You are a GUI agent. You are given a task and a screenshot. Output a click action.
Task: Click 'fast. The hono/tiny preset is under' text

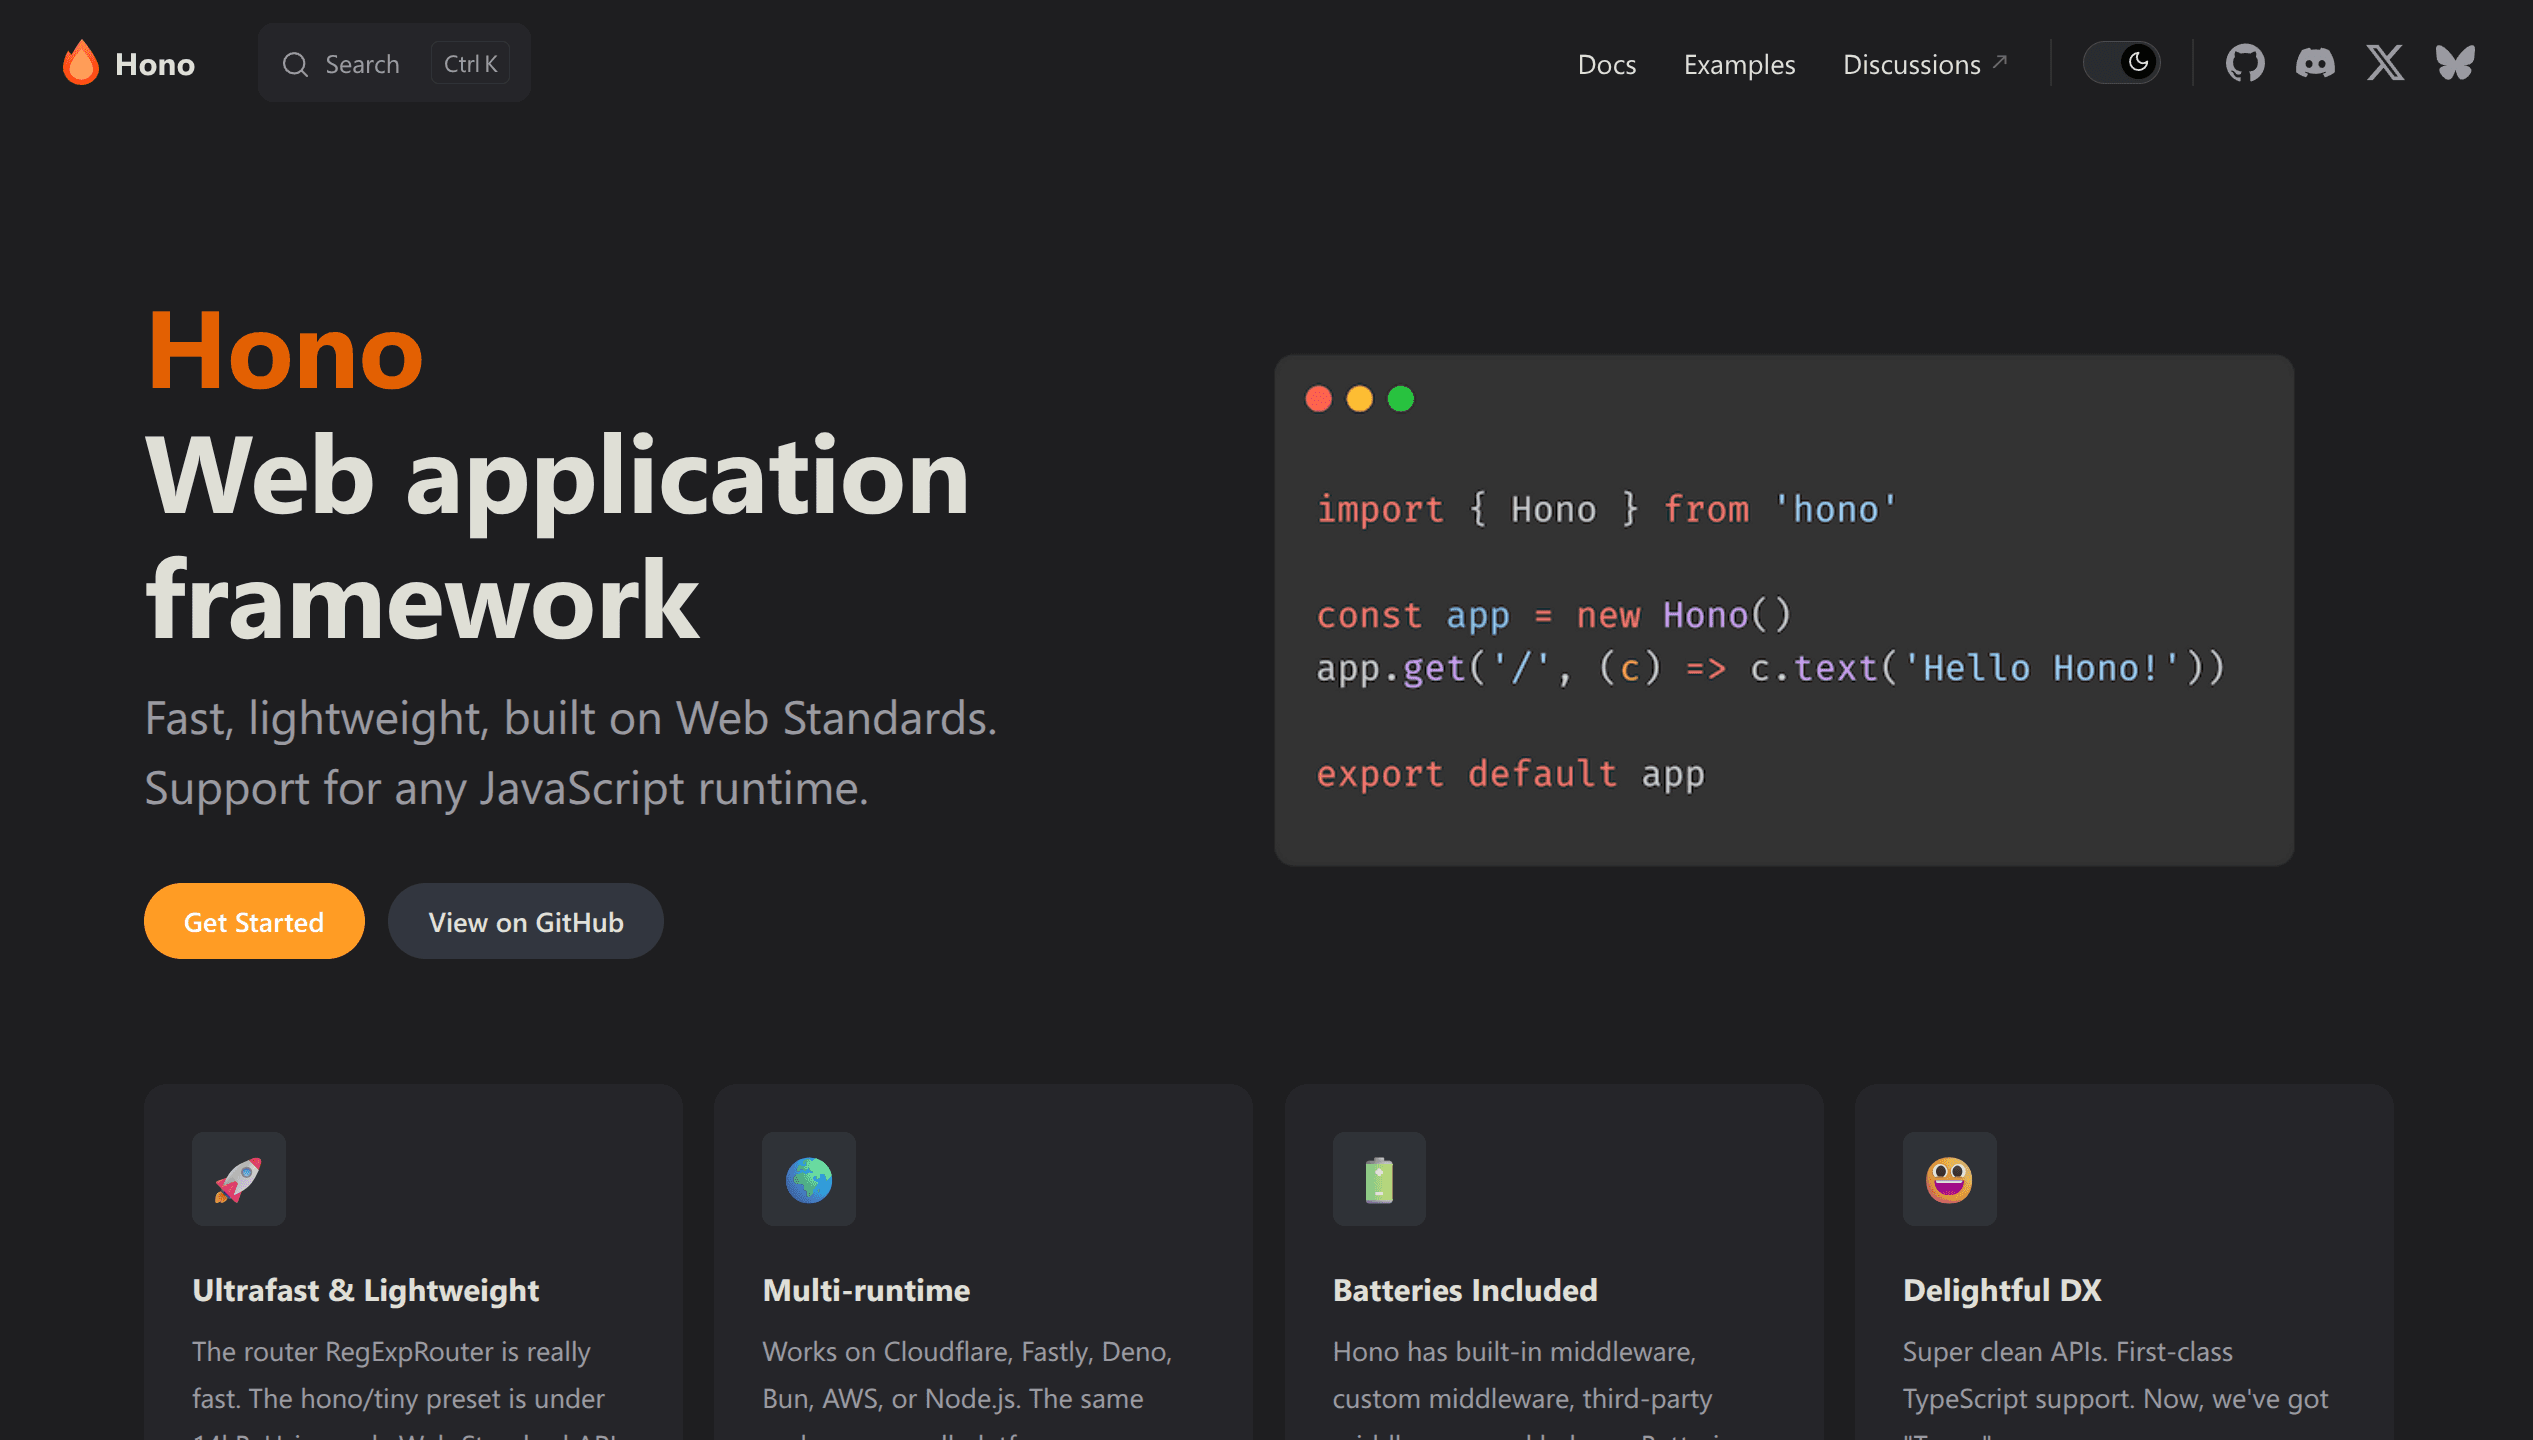coord(398,1398)
